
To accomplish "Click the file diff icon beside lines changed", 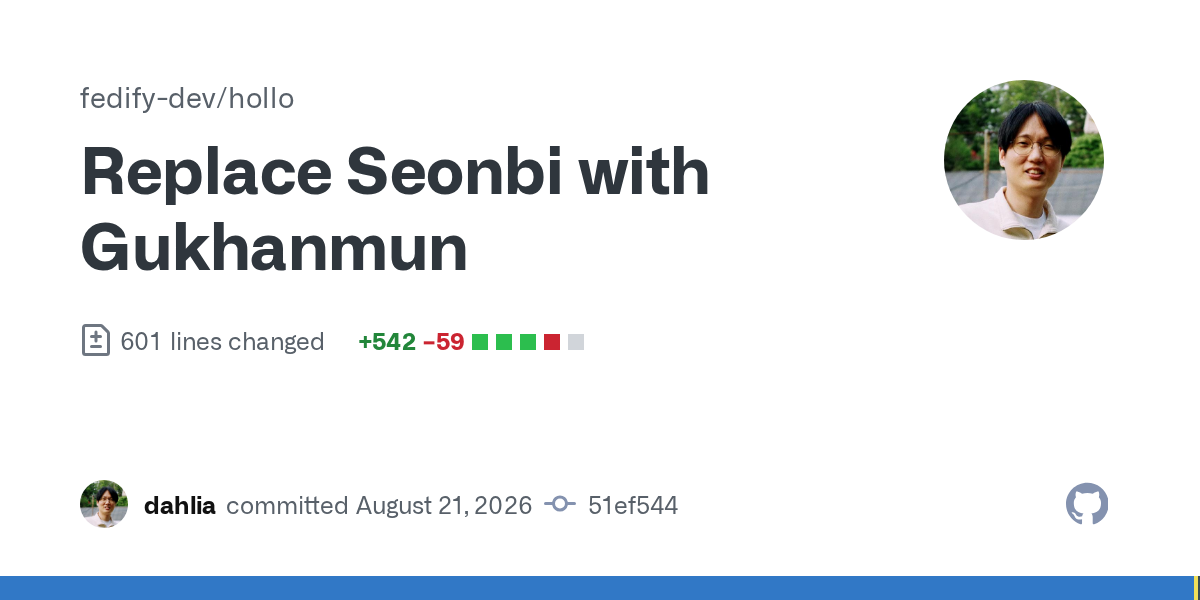I will pos(95,341).
